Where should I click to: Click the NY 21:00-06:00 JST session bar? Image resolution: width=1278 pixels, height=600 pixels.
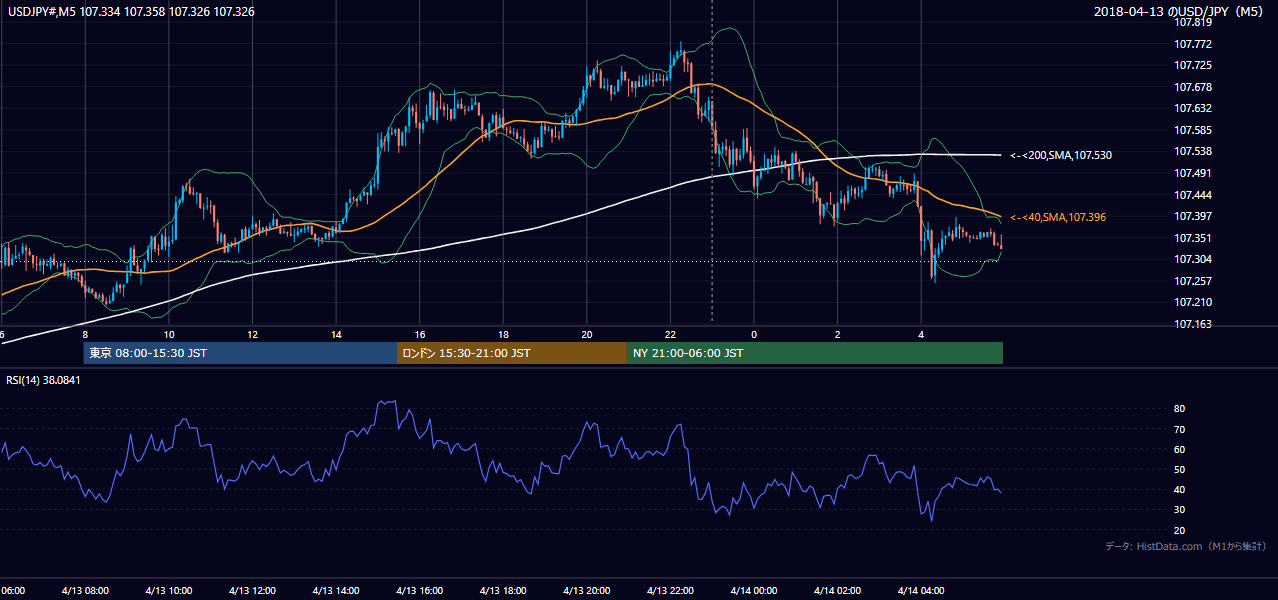814,353
